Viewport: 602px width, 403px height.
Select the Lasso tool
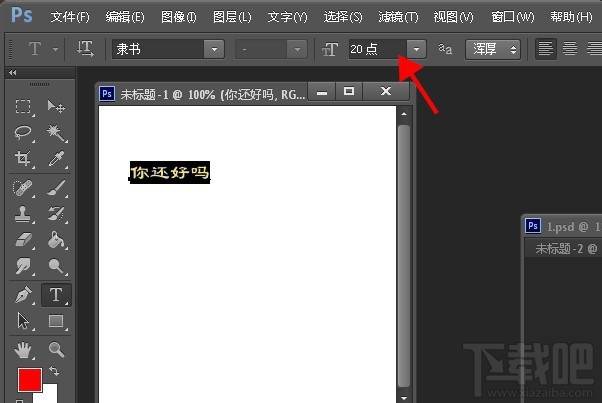(23, 132)
